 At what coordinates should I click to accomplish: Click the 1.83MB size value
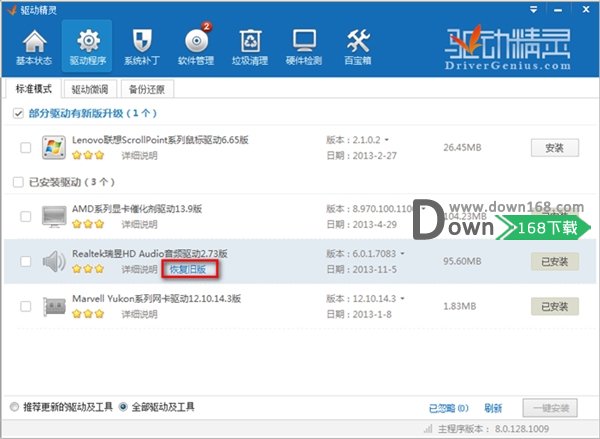click(x=460, y=306)
